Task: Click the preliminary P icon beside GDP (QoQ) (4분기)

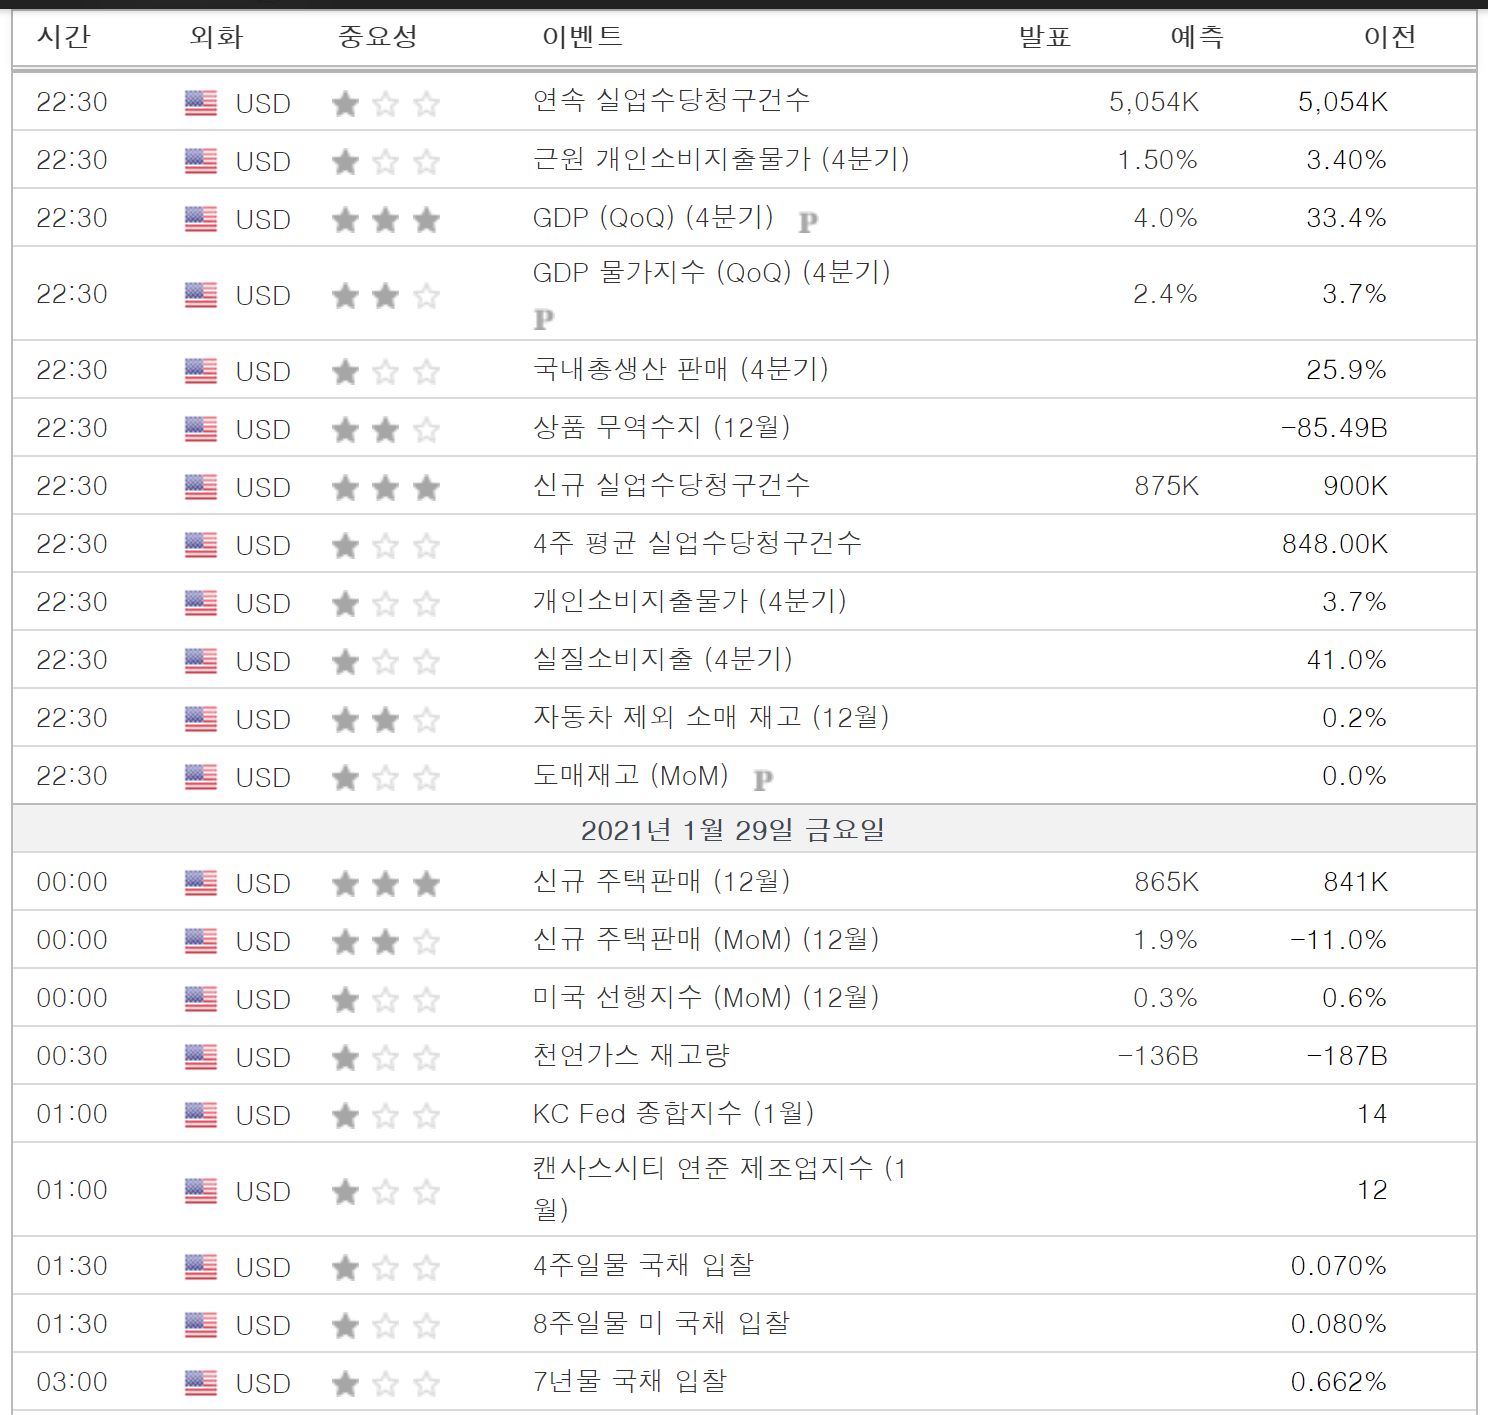Action: point(808,222)
